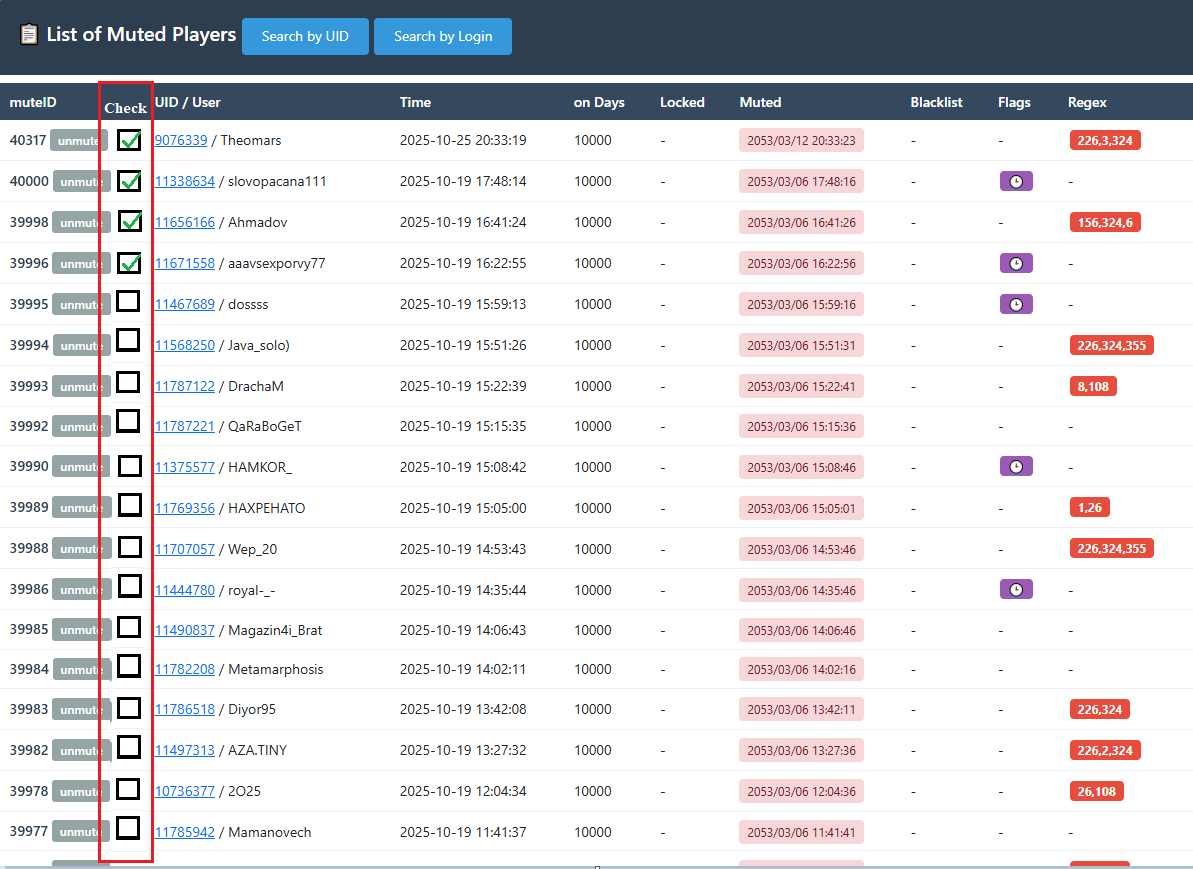
Task: Click the purple clock flag for dossss
Action: [1016, 304]
